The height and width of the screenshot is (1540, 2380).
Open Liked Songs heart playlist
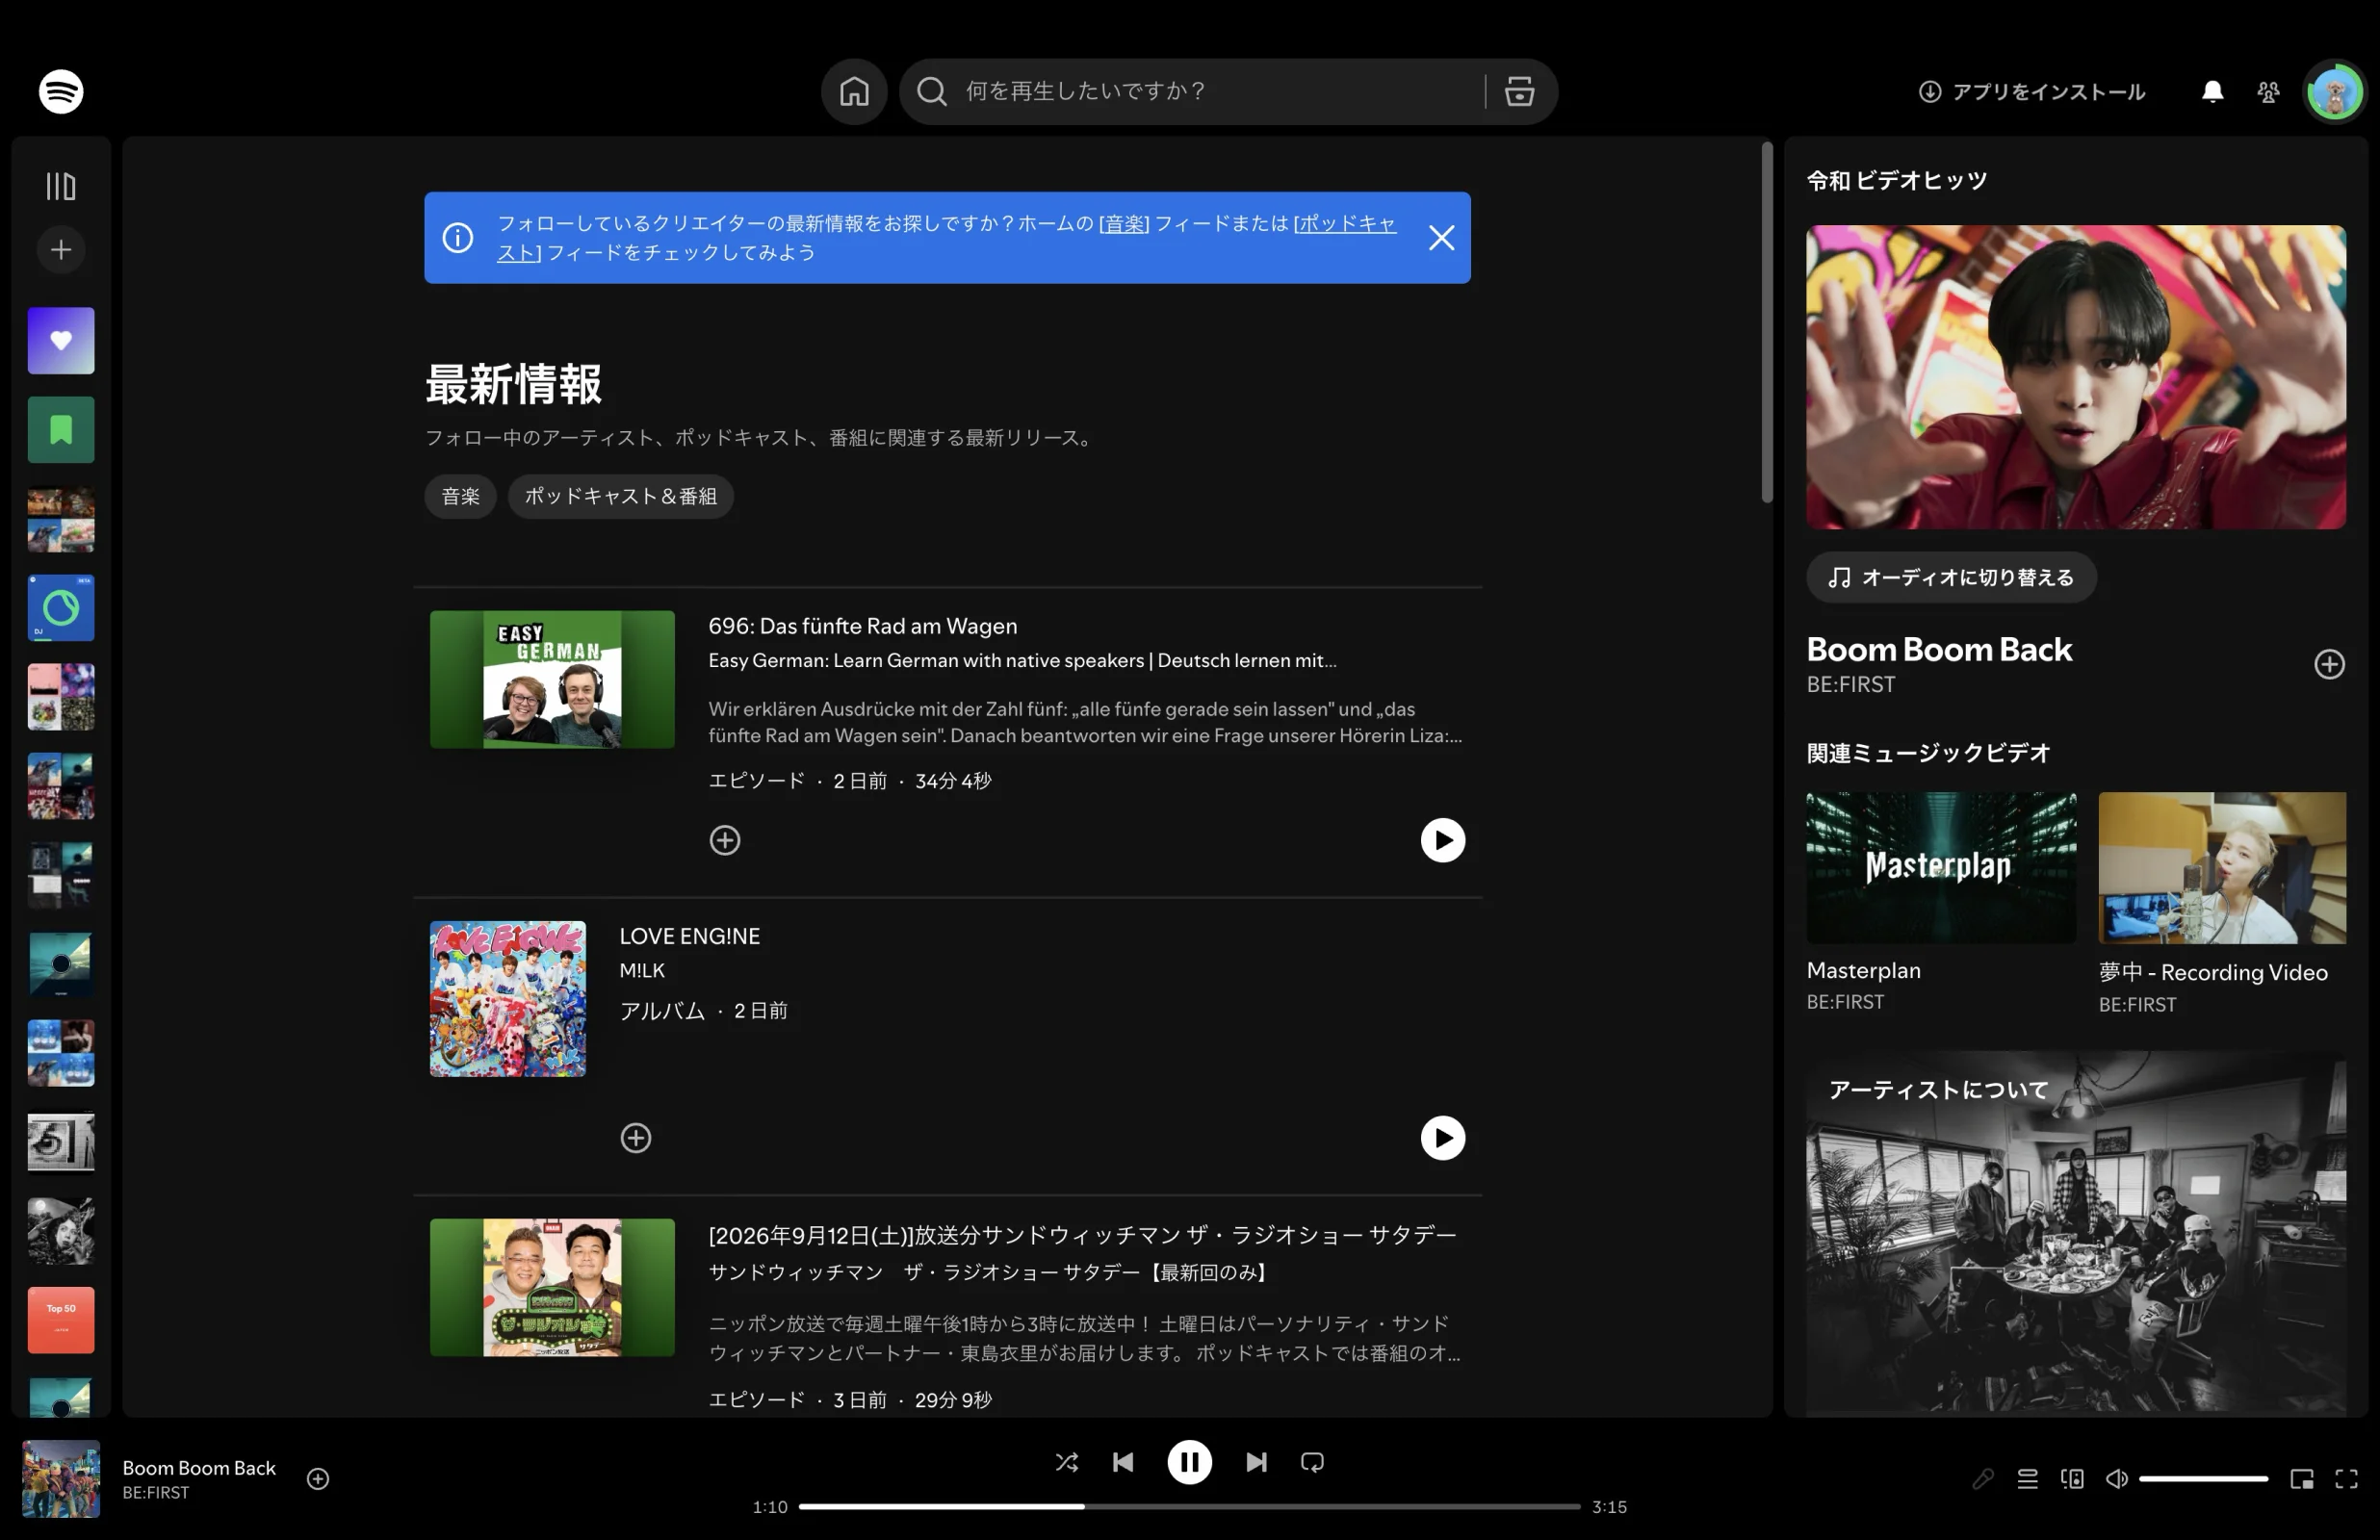(61, 341)
